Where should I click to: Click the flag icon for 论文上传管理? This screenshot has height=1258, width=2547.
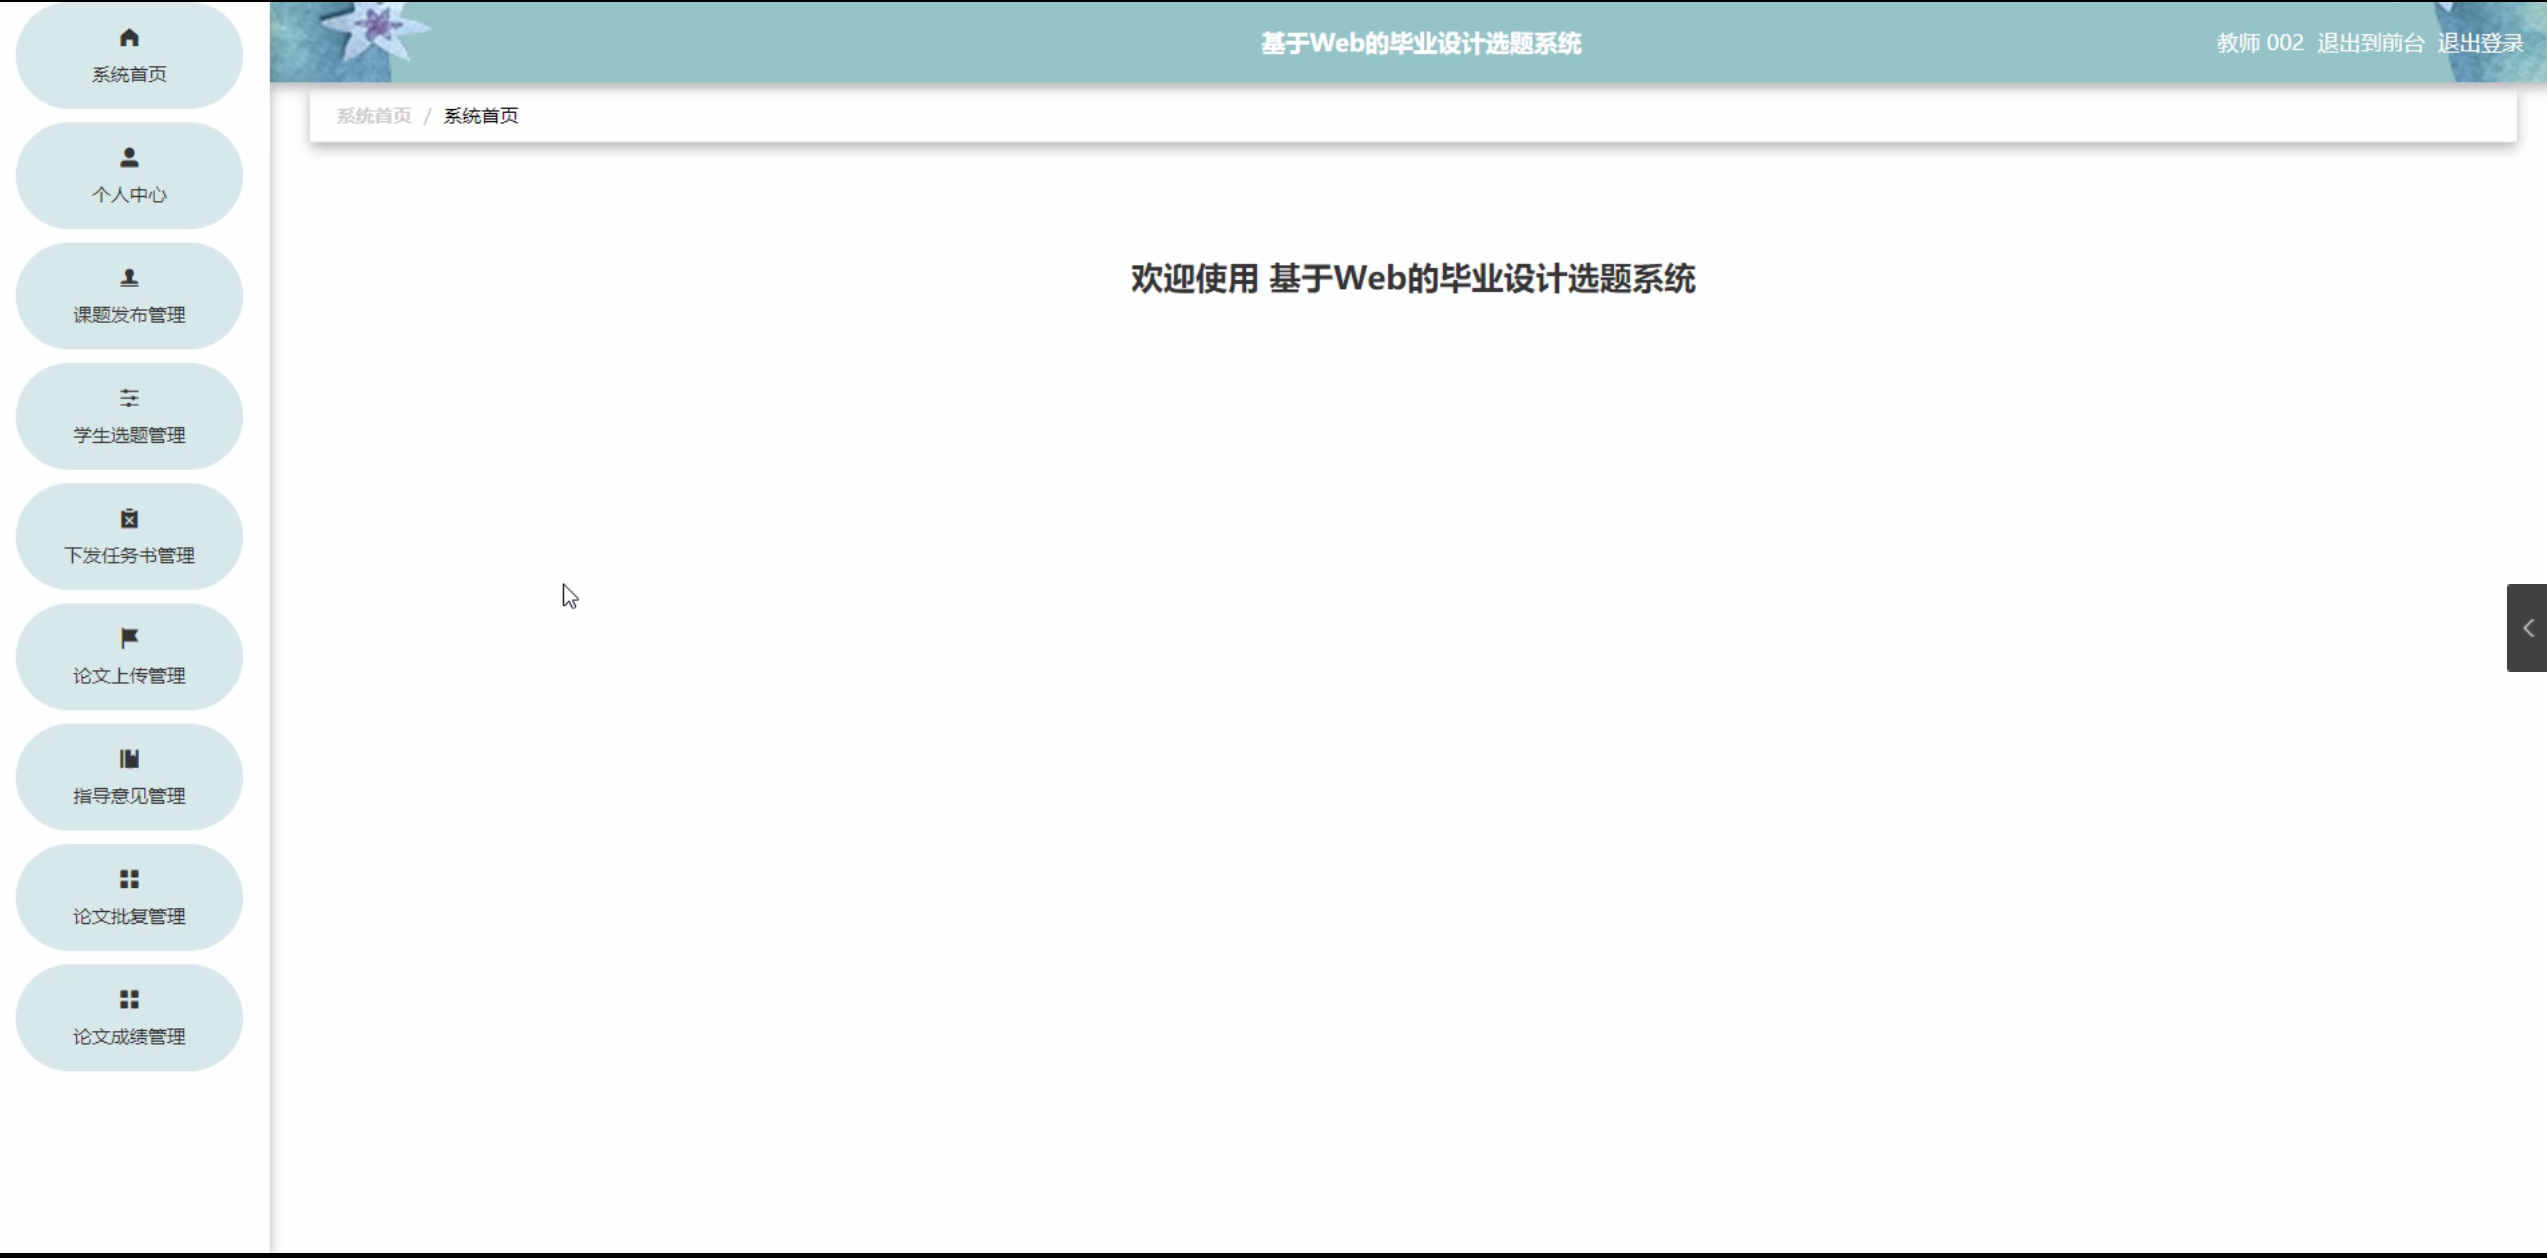point(129,638)
